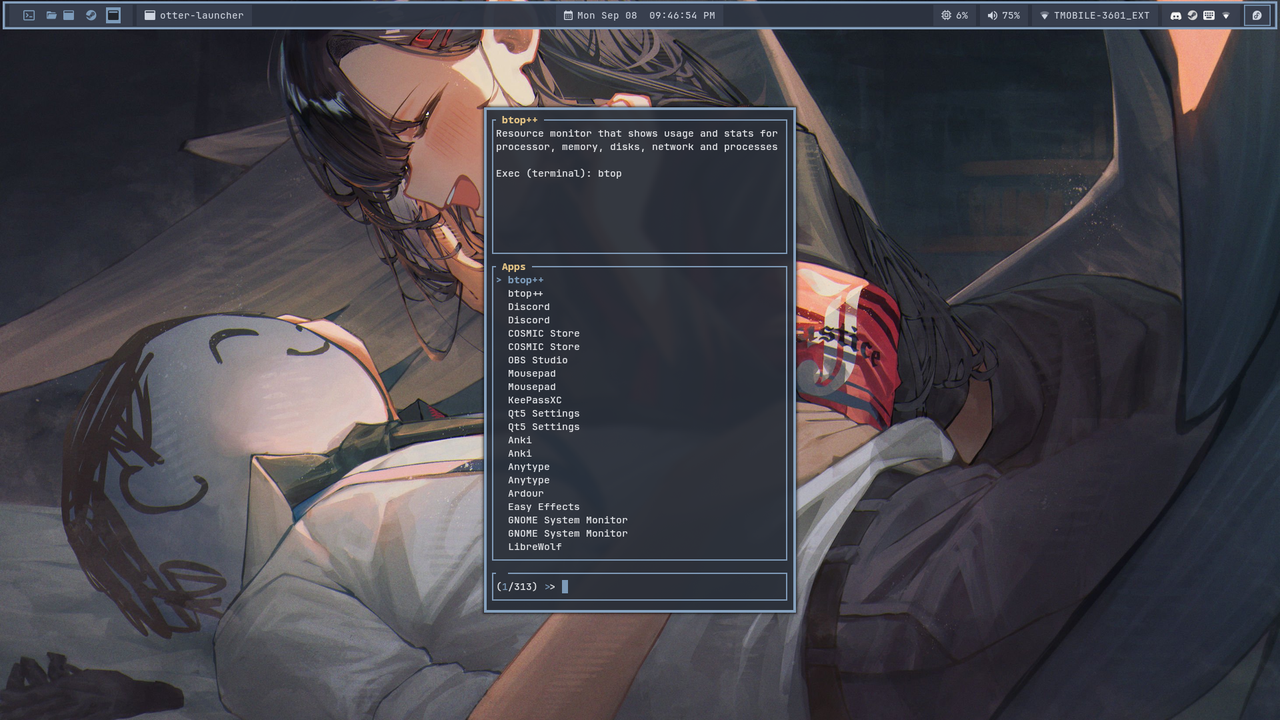Image resolution: width=1280 pixels, height=720 pixels.
Task: Open the keyboard tray icon
Action: click(1208, 15)
